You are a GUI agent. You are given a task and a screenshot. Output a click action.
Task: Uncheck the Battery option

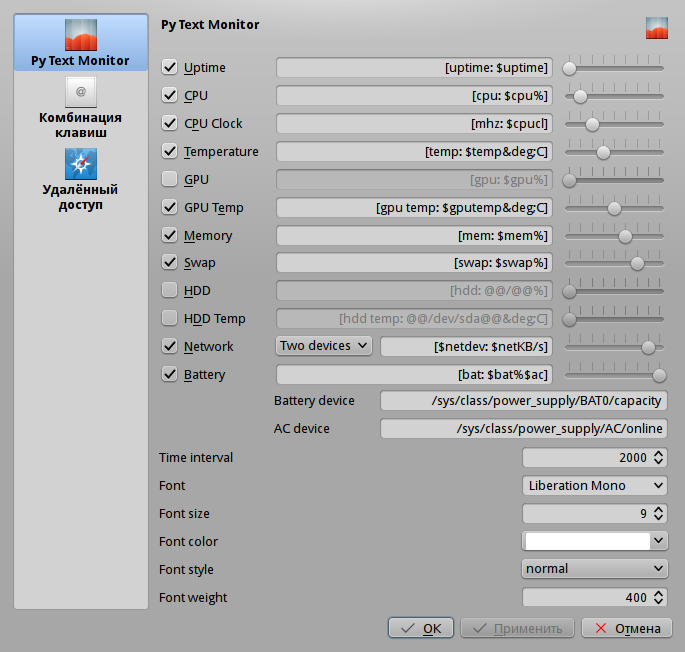pyautogui.click(x=170, y=375)
